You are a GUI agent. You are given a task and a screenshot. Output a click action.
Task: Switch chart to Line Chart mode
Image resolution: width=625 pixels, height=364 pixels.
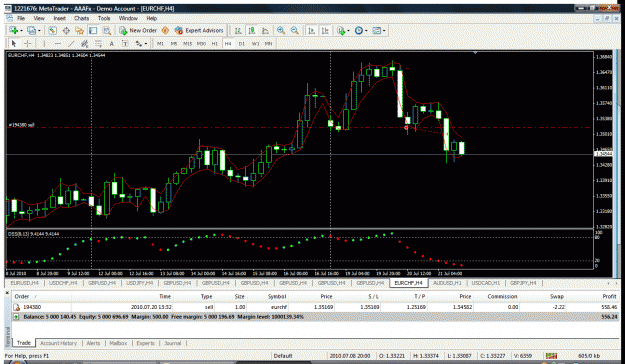pyautogui.click(x=265, y=30)
